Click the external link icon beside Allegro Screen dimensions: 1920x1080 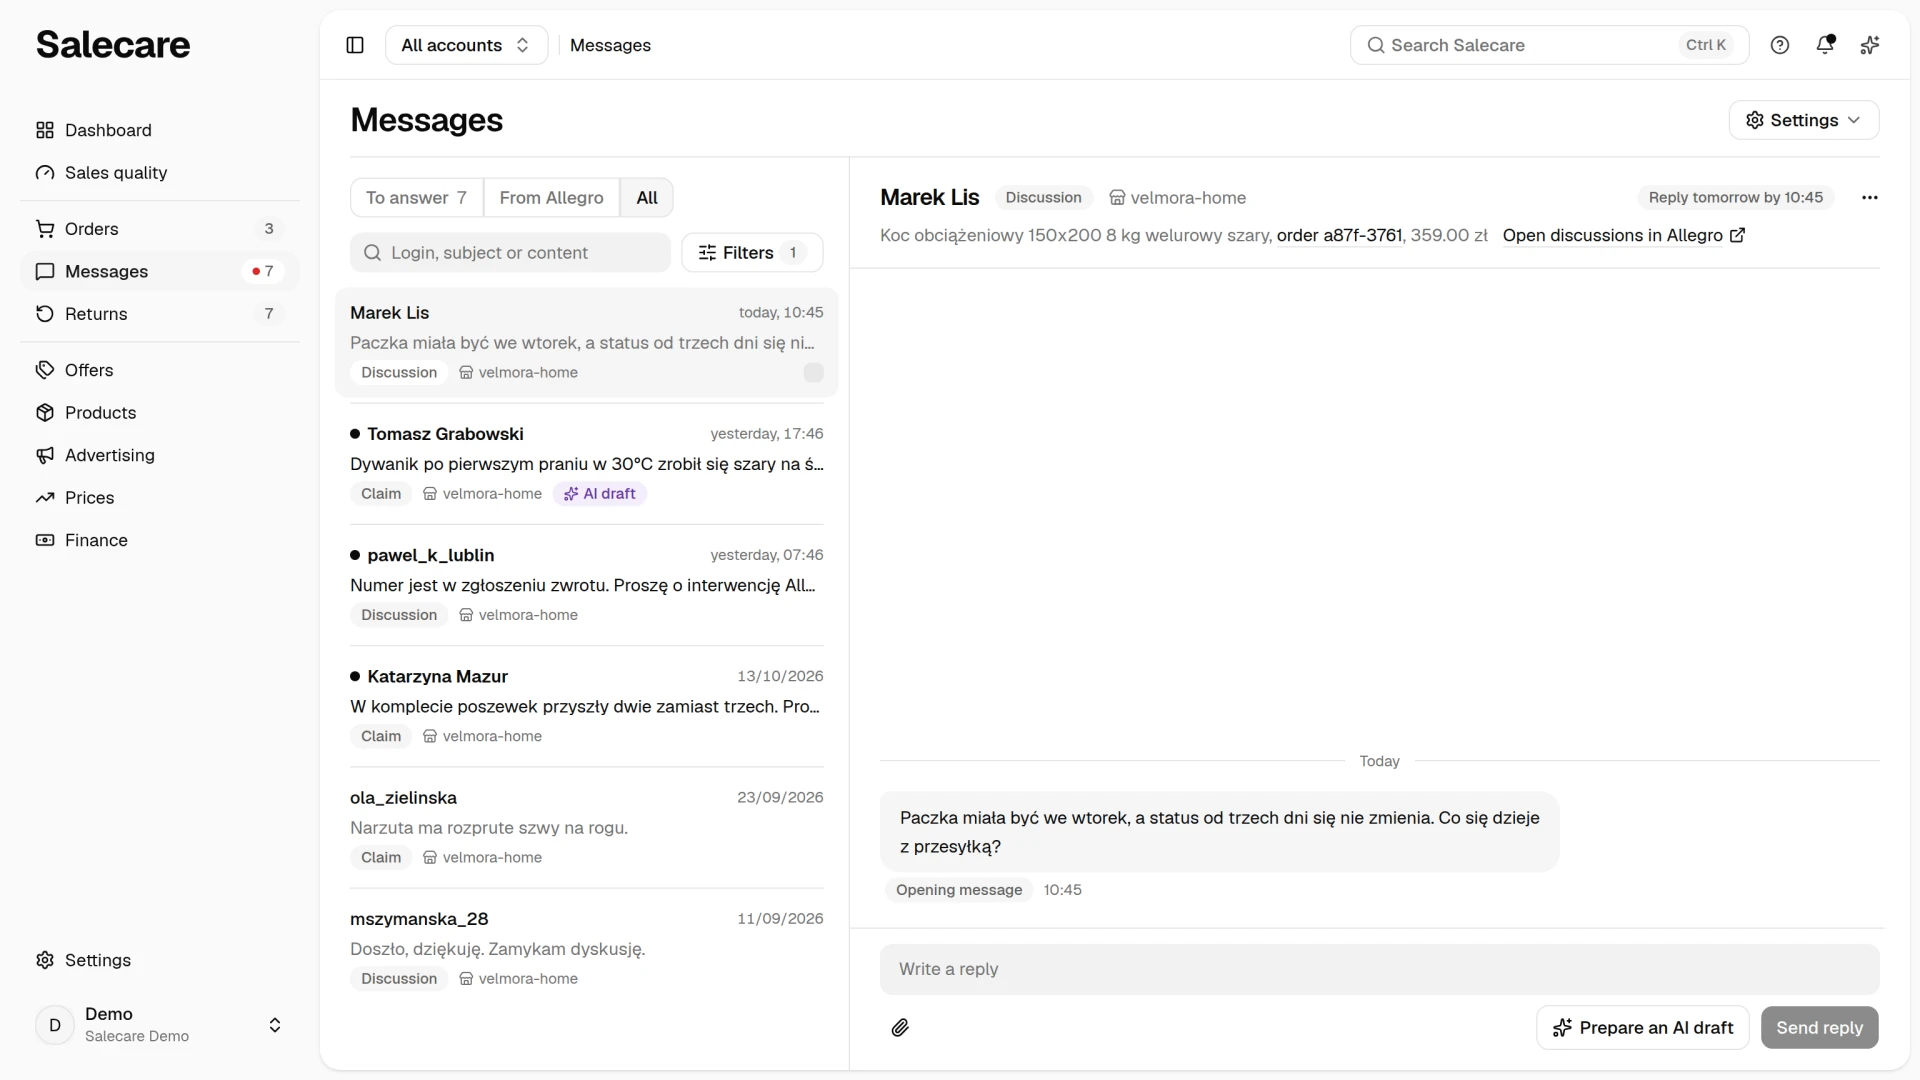1738,235
